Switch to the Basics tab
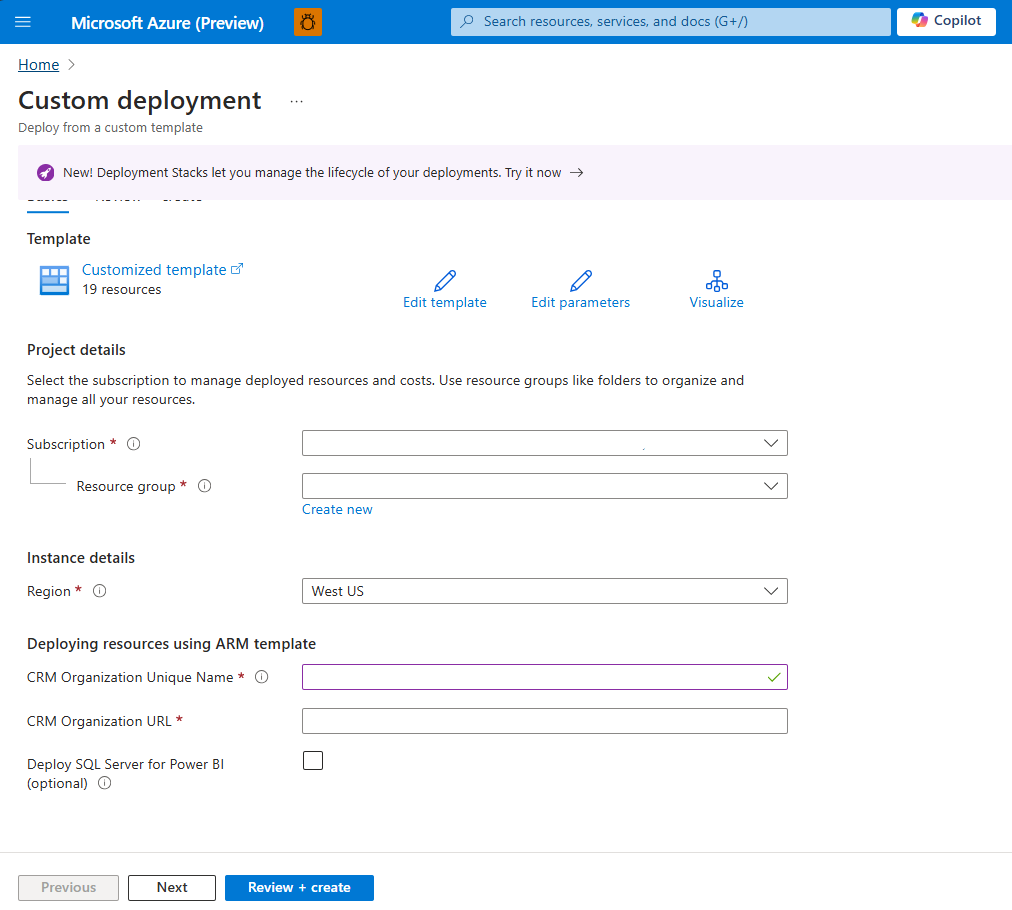The image size is (1012, 910). 47,196
